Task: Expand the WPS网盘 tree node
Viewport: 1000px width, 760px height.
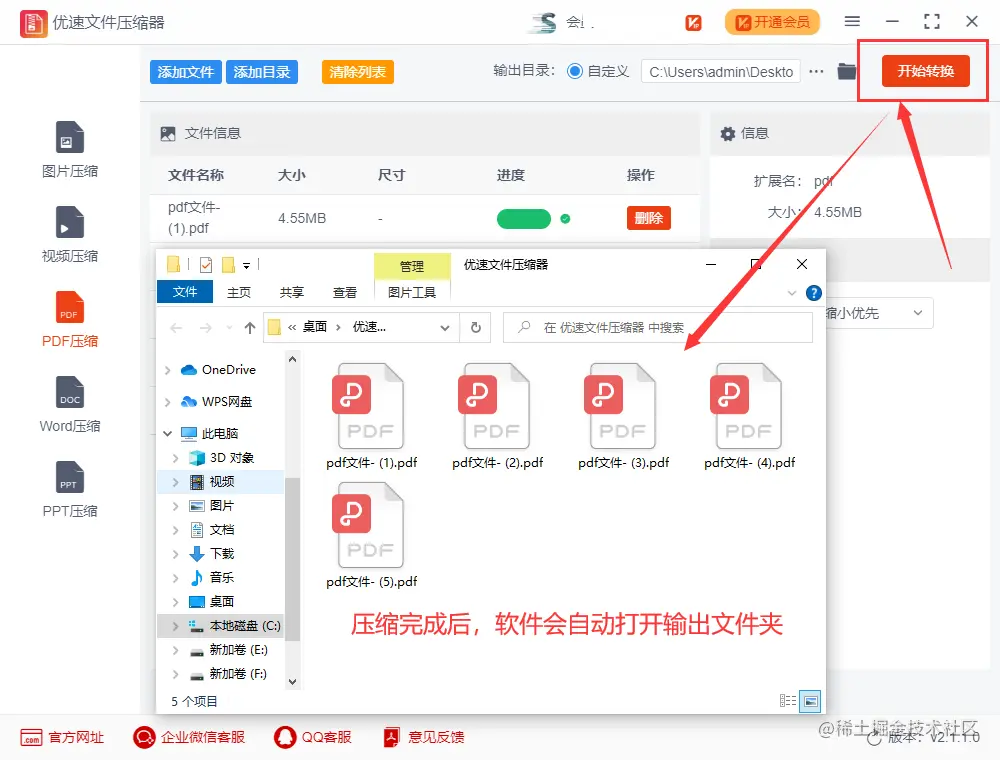Action: (168, 402)
